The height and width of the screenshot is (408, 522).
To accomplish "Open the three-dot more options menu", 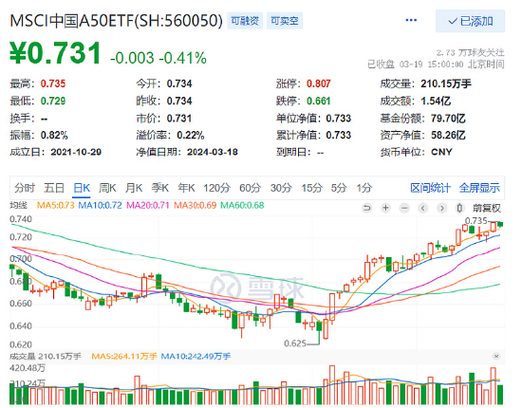I will coord(411,21).
